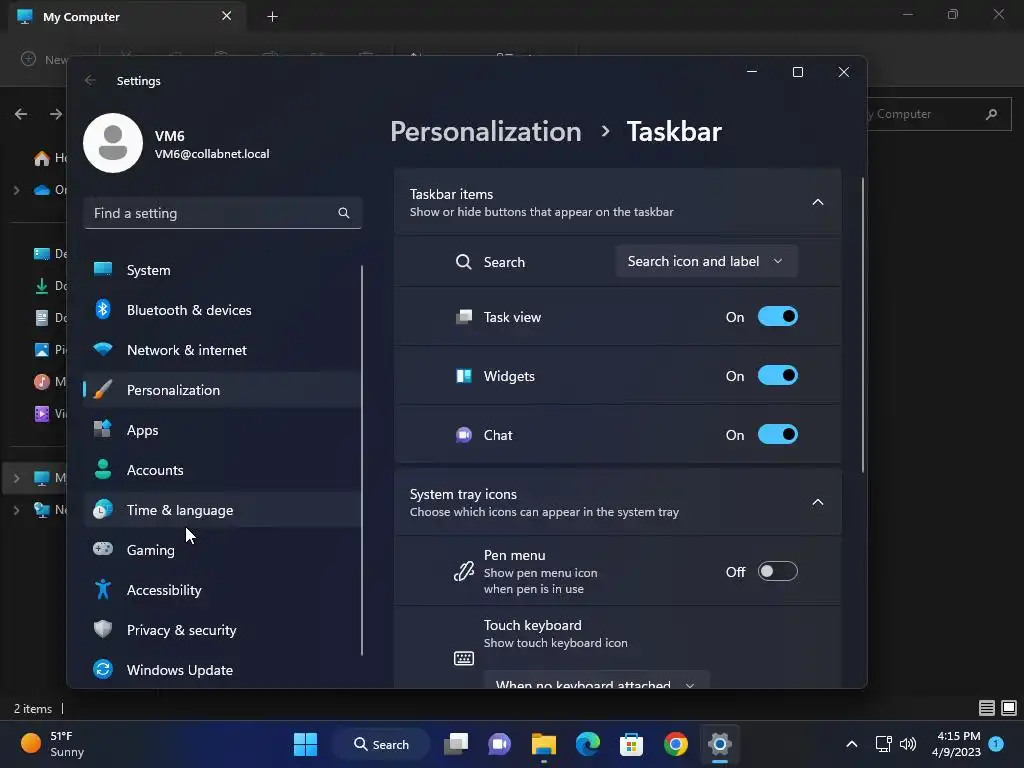Click the Windows Update sync icon

103,669
